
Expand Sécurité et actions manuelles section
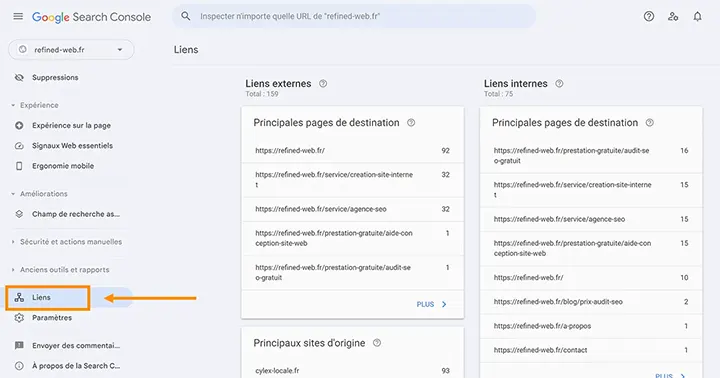pos(67,242)
